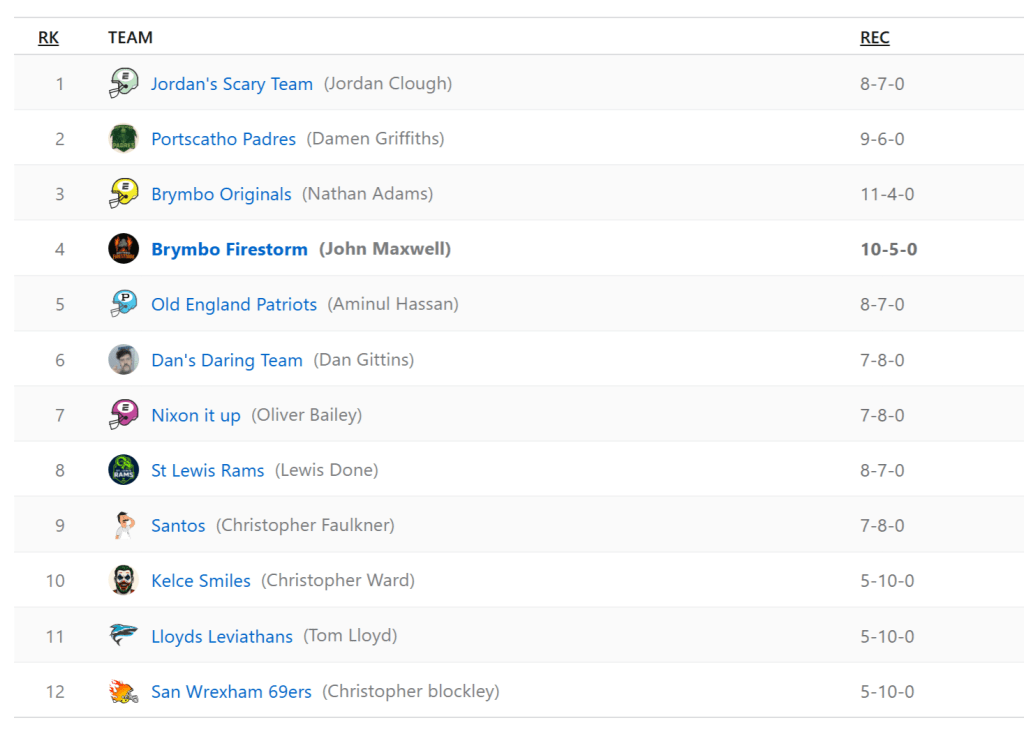Click Old England Patriots helmet icon

[x=123, y=304]
